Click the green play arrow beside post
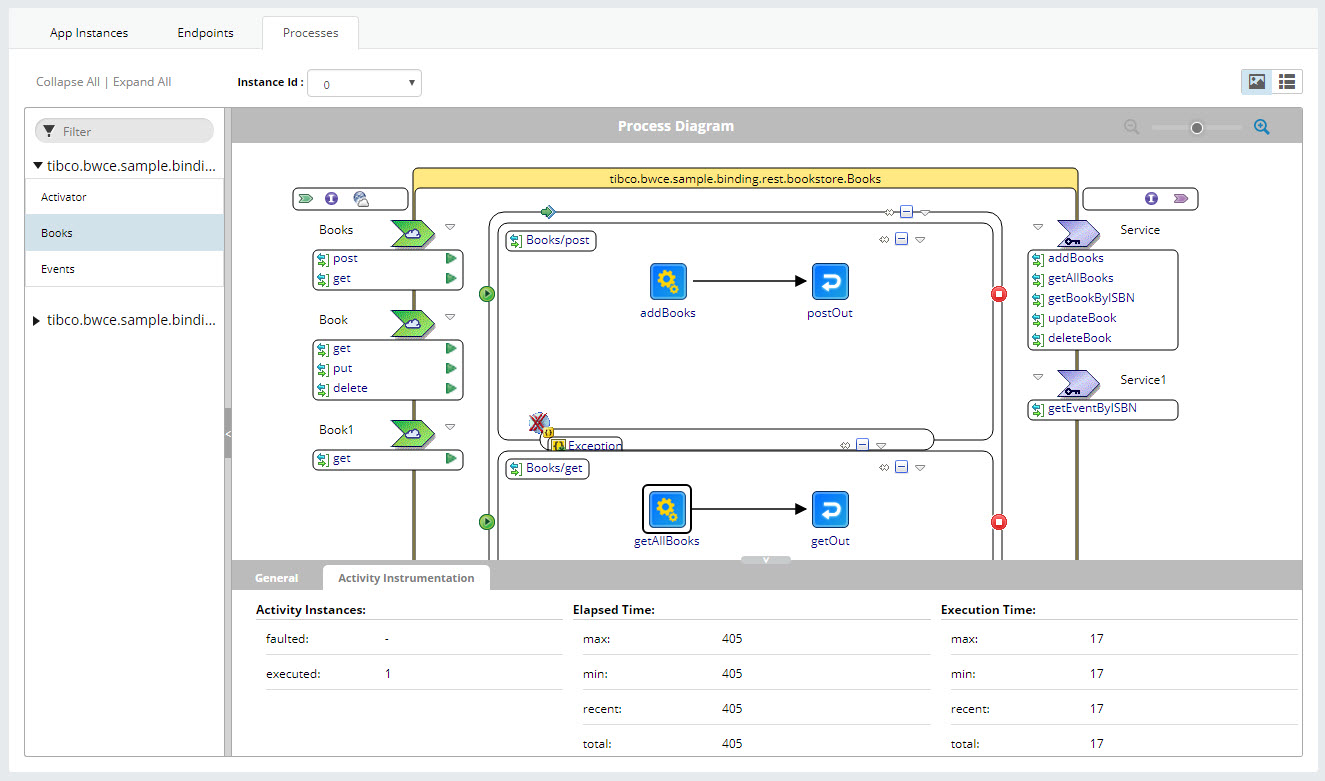1325x781 pixels. tap(451, 258)
